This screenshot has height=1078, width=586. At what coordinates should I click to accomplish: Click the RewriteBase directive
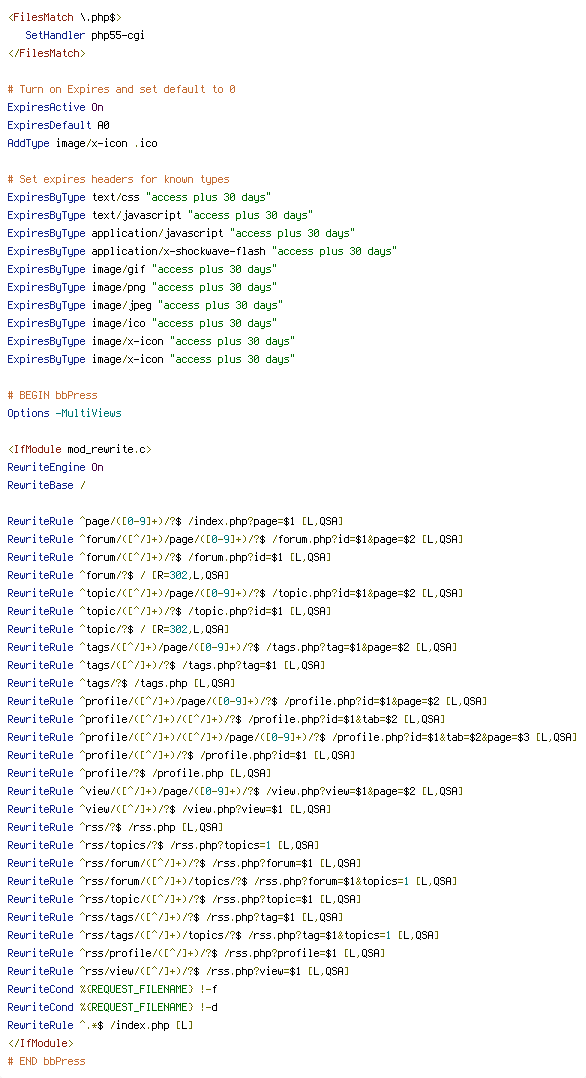click(x=46, y=485)
